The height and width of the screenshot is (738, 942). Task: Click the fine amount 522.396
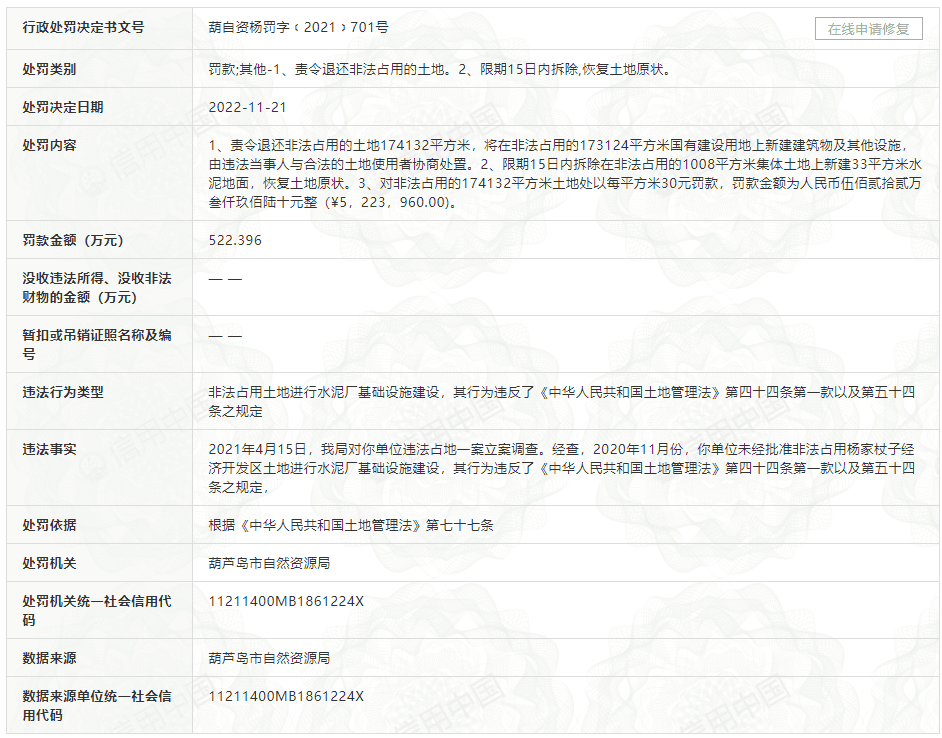click(x=236, y=241)
